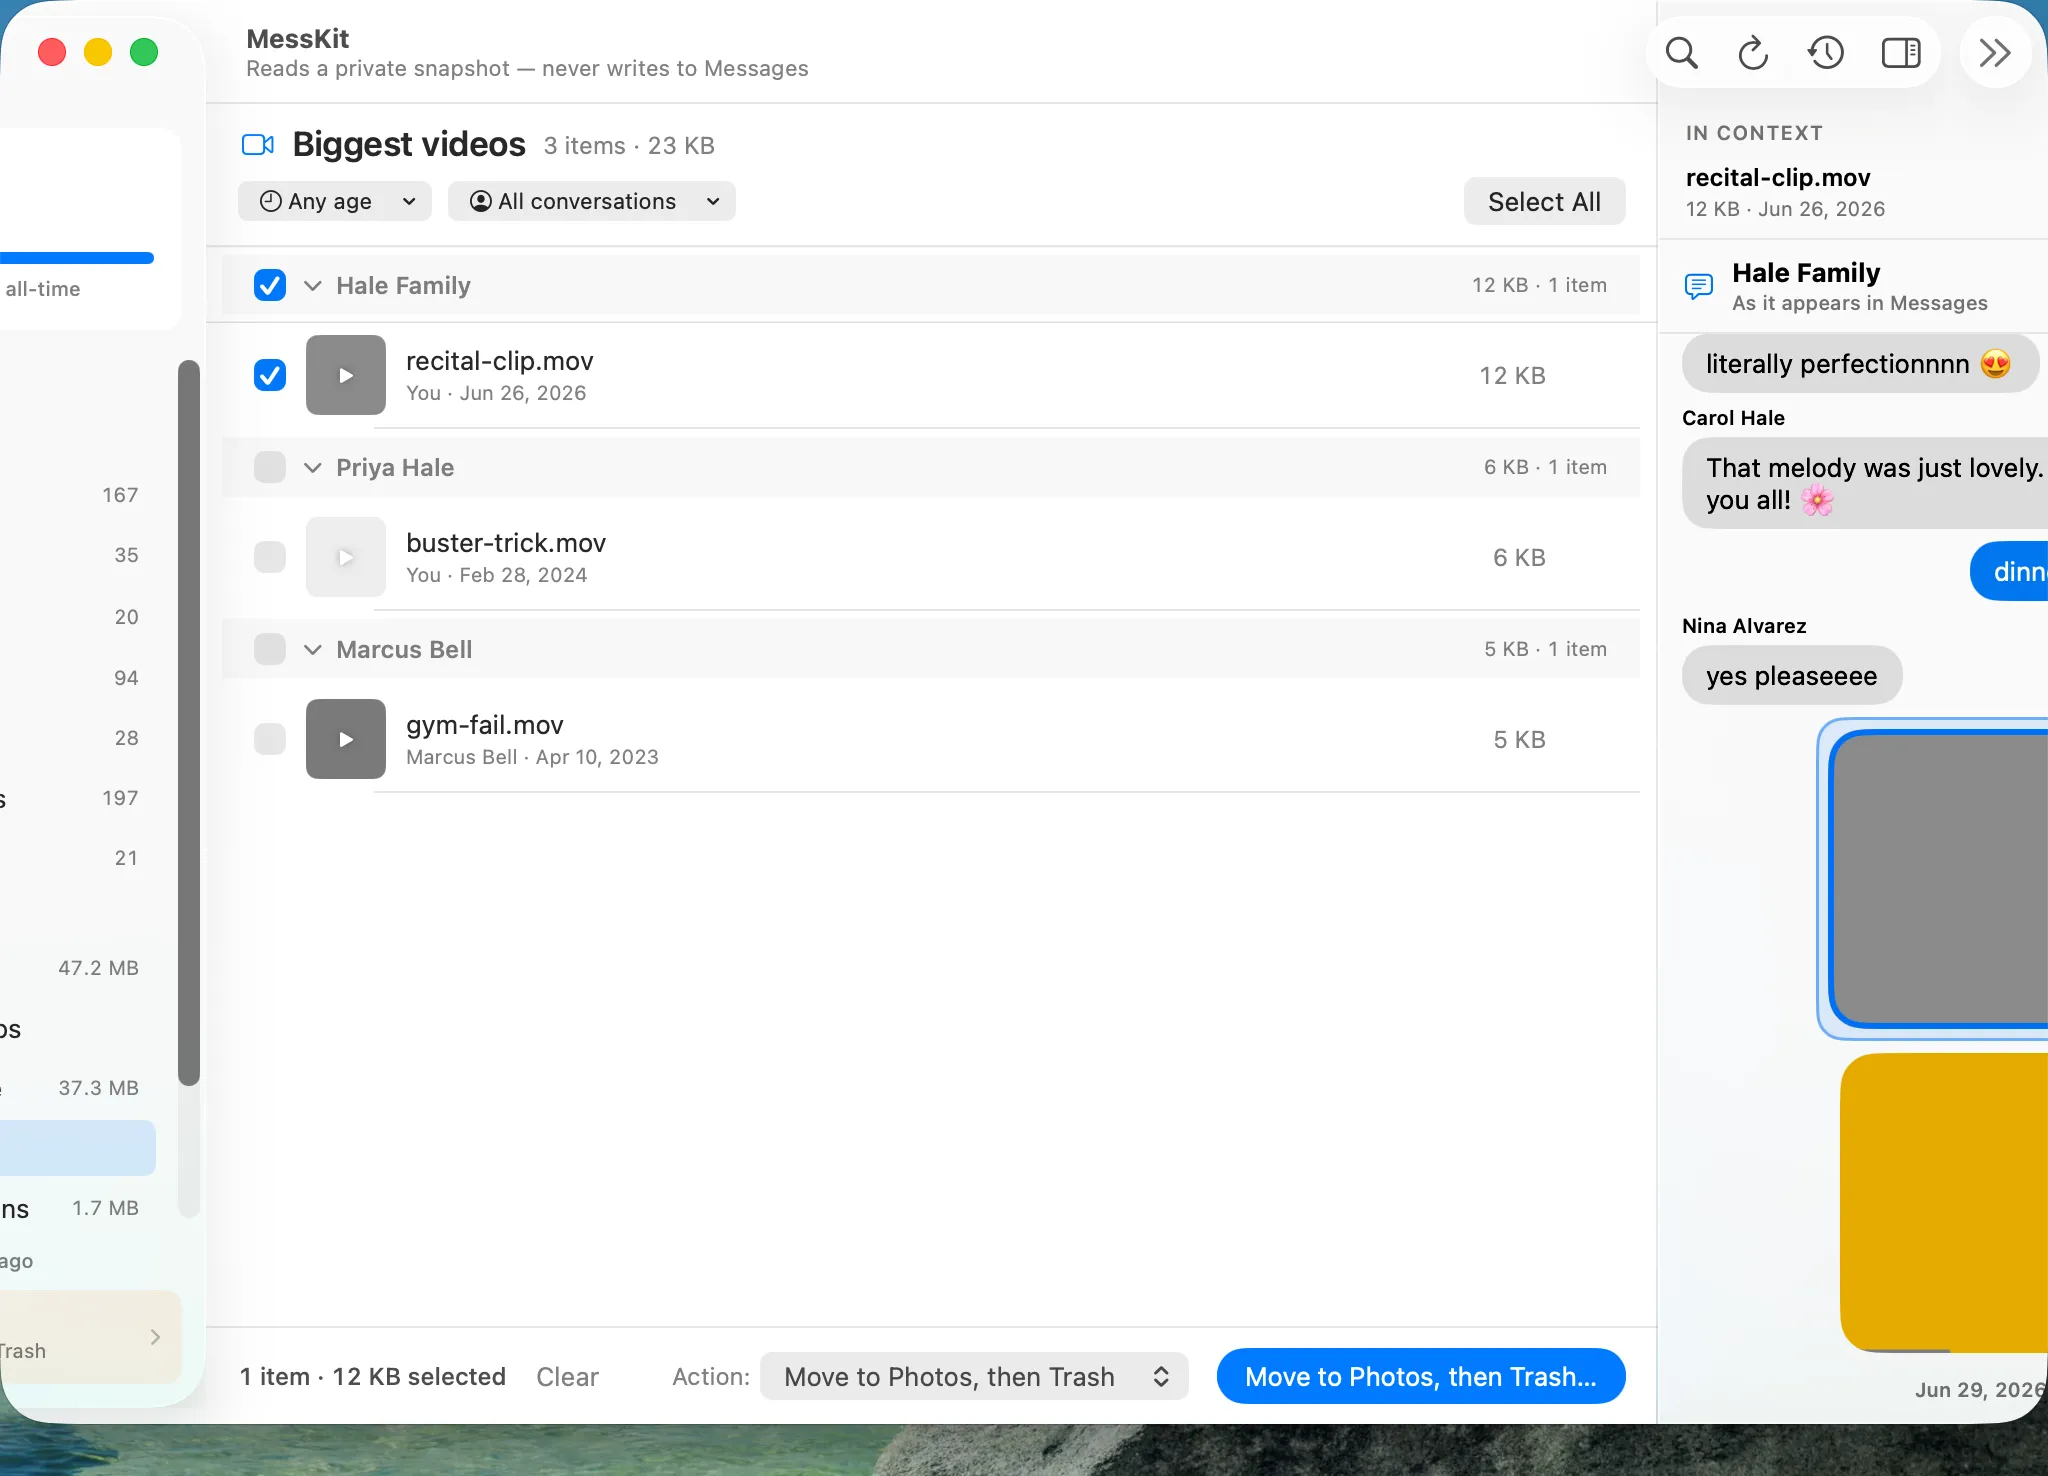Open the Action dropdown menu

(974, 1376)
